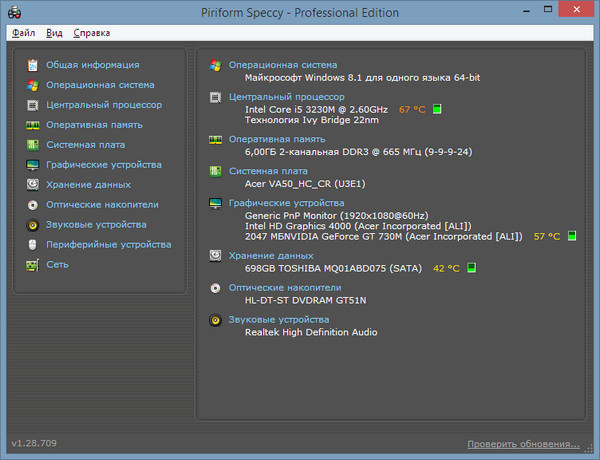
Task: Click green temperature indicator next to 42 °C
Action: pyautogui.click(x=471, y=267)
